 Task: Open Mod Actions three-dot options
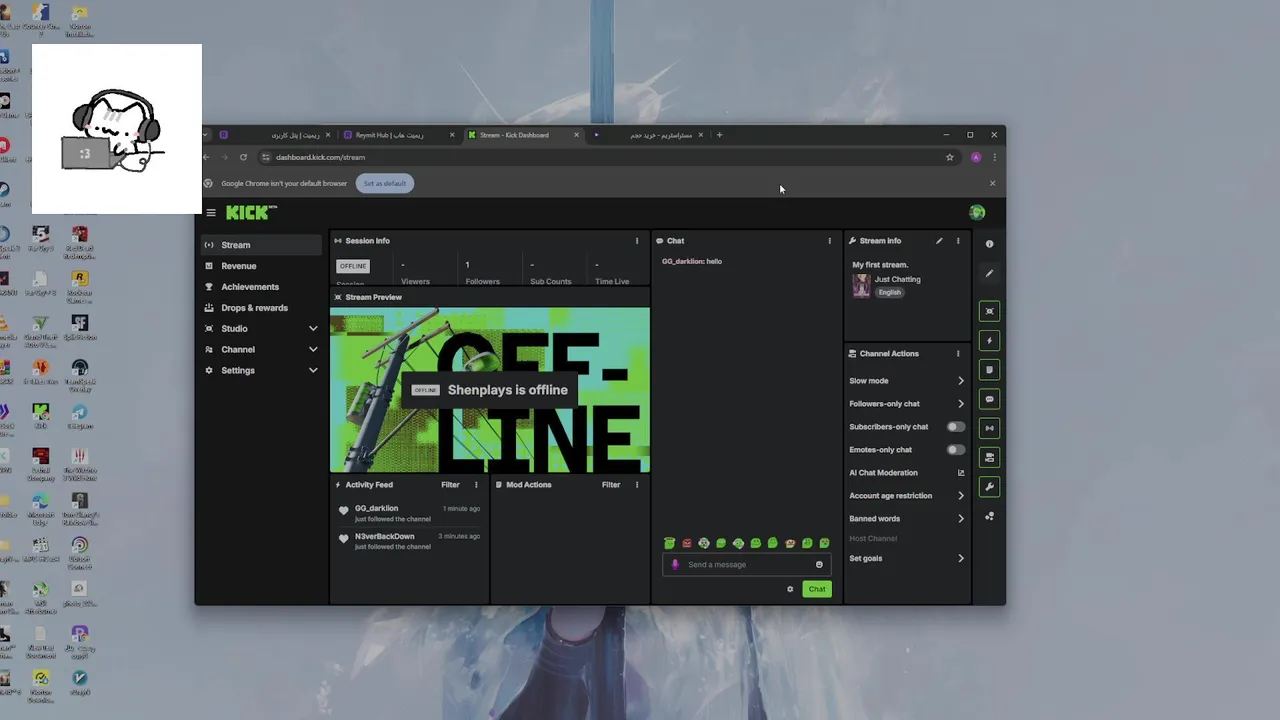[x=637, y=485]
